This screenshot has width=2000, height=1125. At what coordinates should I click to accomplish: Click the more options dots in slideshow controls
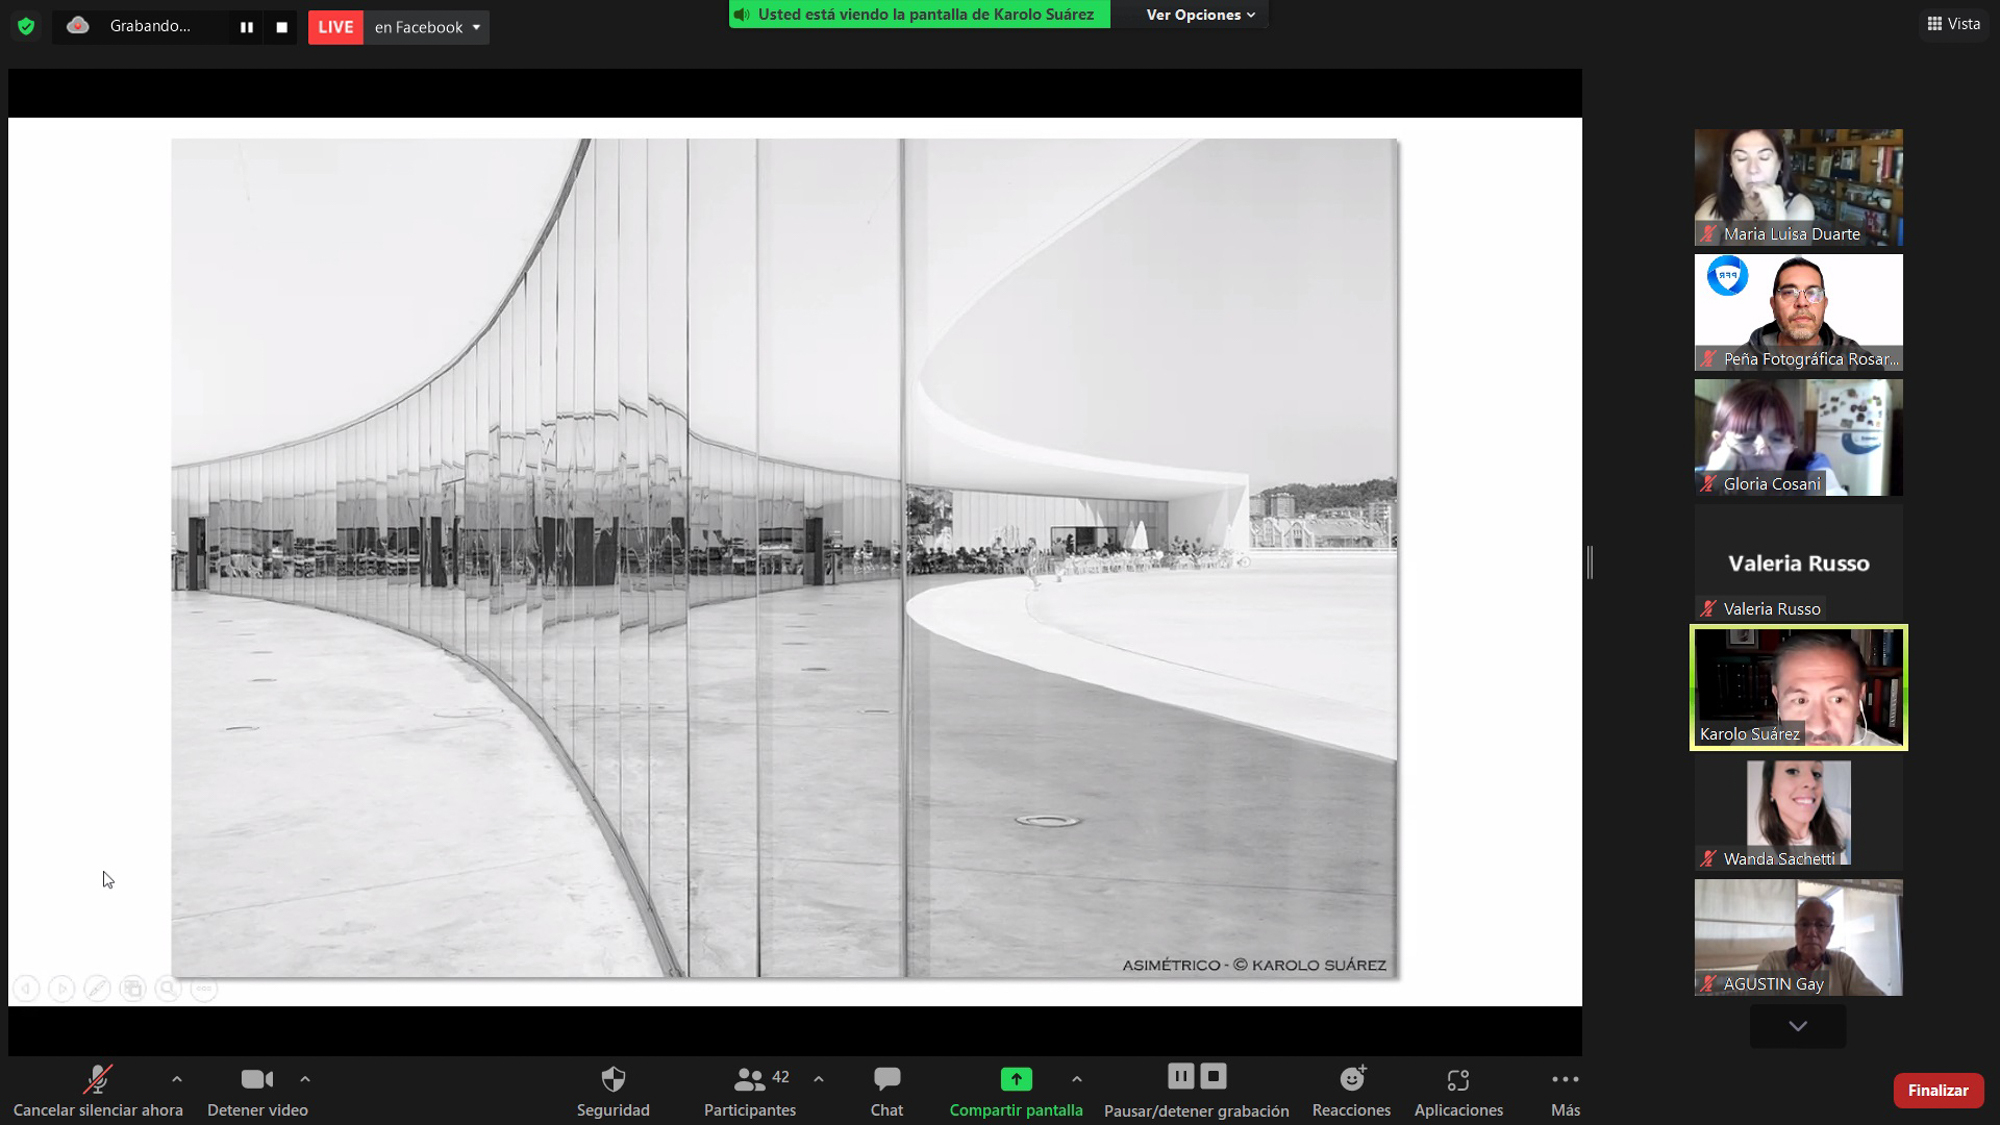(x=204, y=989)
